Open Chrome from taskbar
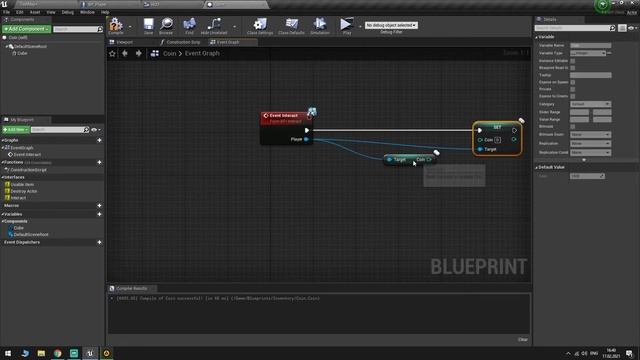The width and height of the screenshot is (640, 360). [58, 353]
